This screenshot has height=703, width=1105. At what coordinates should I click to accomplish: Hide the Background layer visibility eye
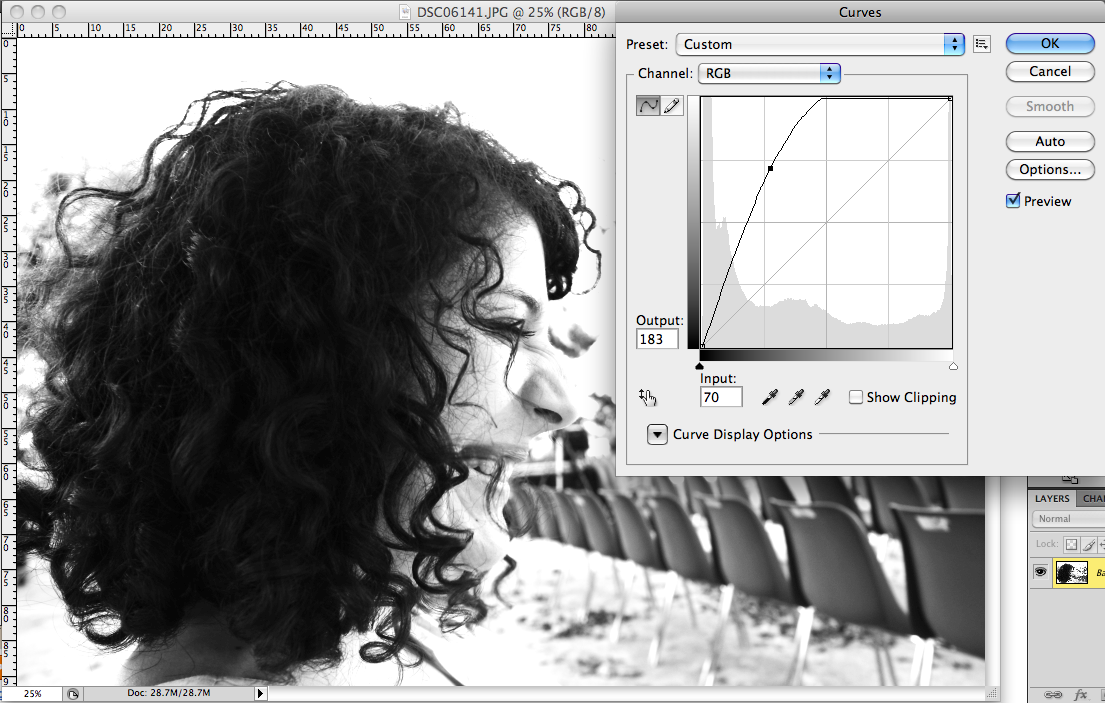click(x=1041, y=572)
